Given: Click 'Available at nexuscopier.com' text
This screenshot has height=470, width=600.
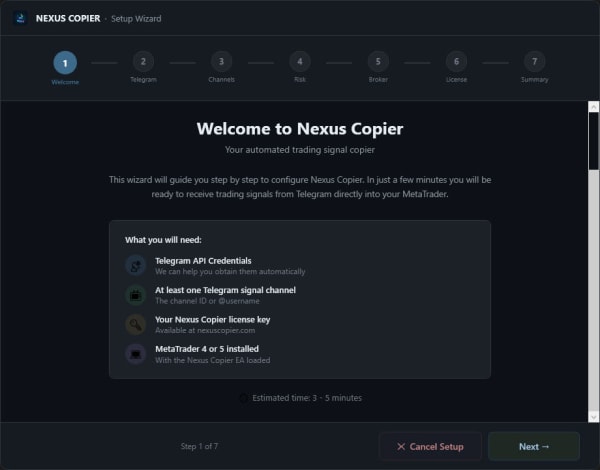Looking at the screenshot, I should click(x=205, y=330).
